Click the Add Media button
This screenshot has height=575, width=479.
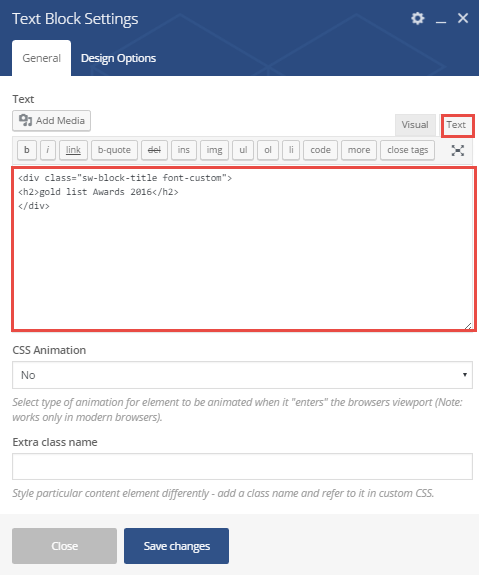click(51, 121)
